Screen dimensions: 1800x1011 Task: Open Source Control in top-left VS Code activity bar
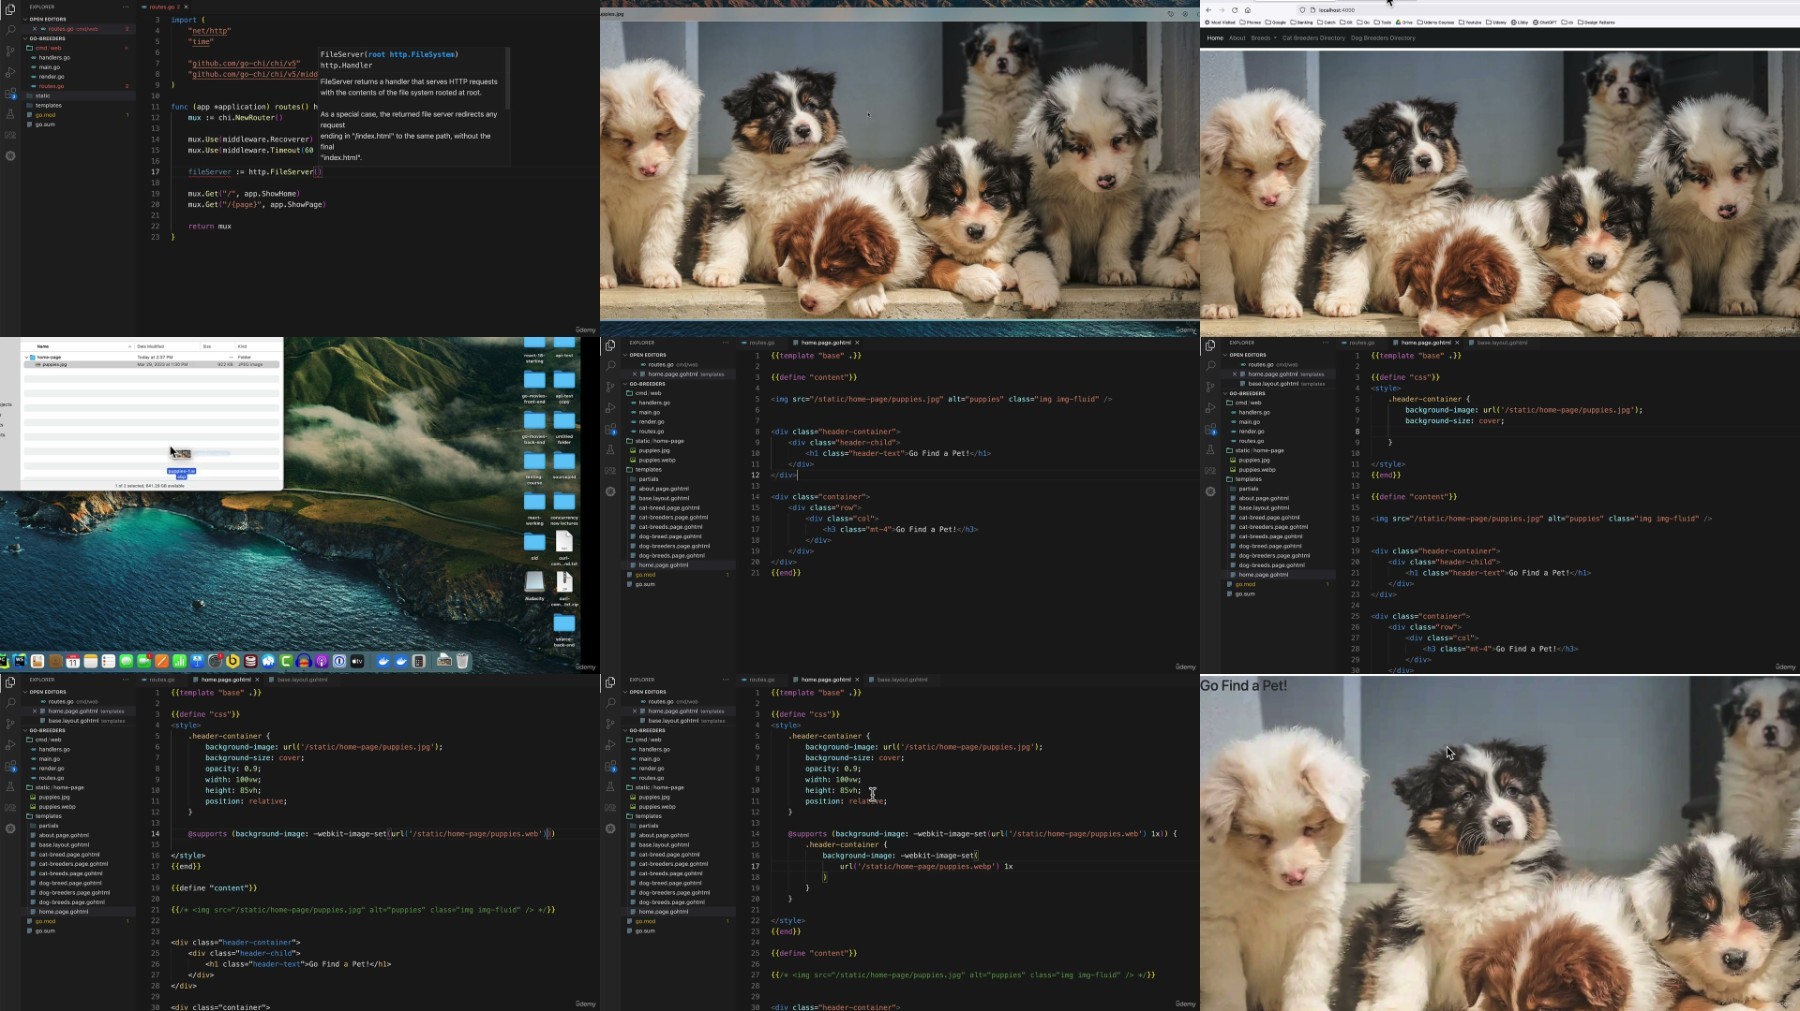coord(10,51)
